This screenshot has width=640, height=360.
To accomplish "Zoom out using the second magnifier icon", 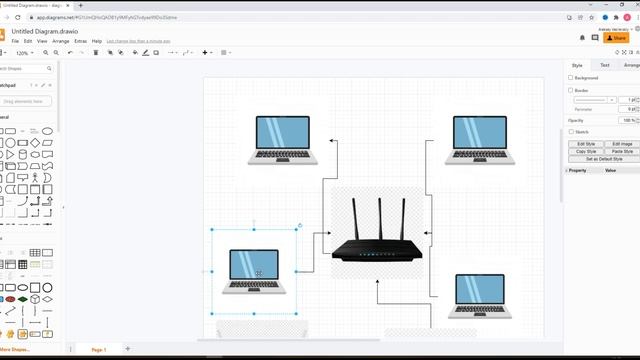I will 56,53.
